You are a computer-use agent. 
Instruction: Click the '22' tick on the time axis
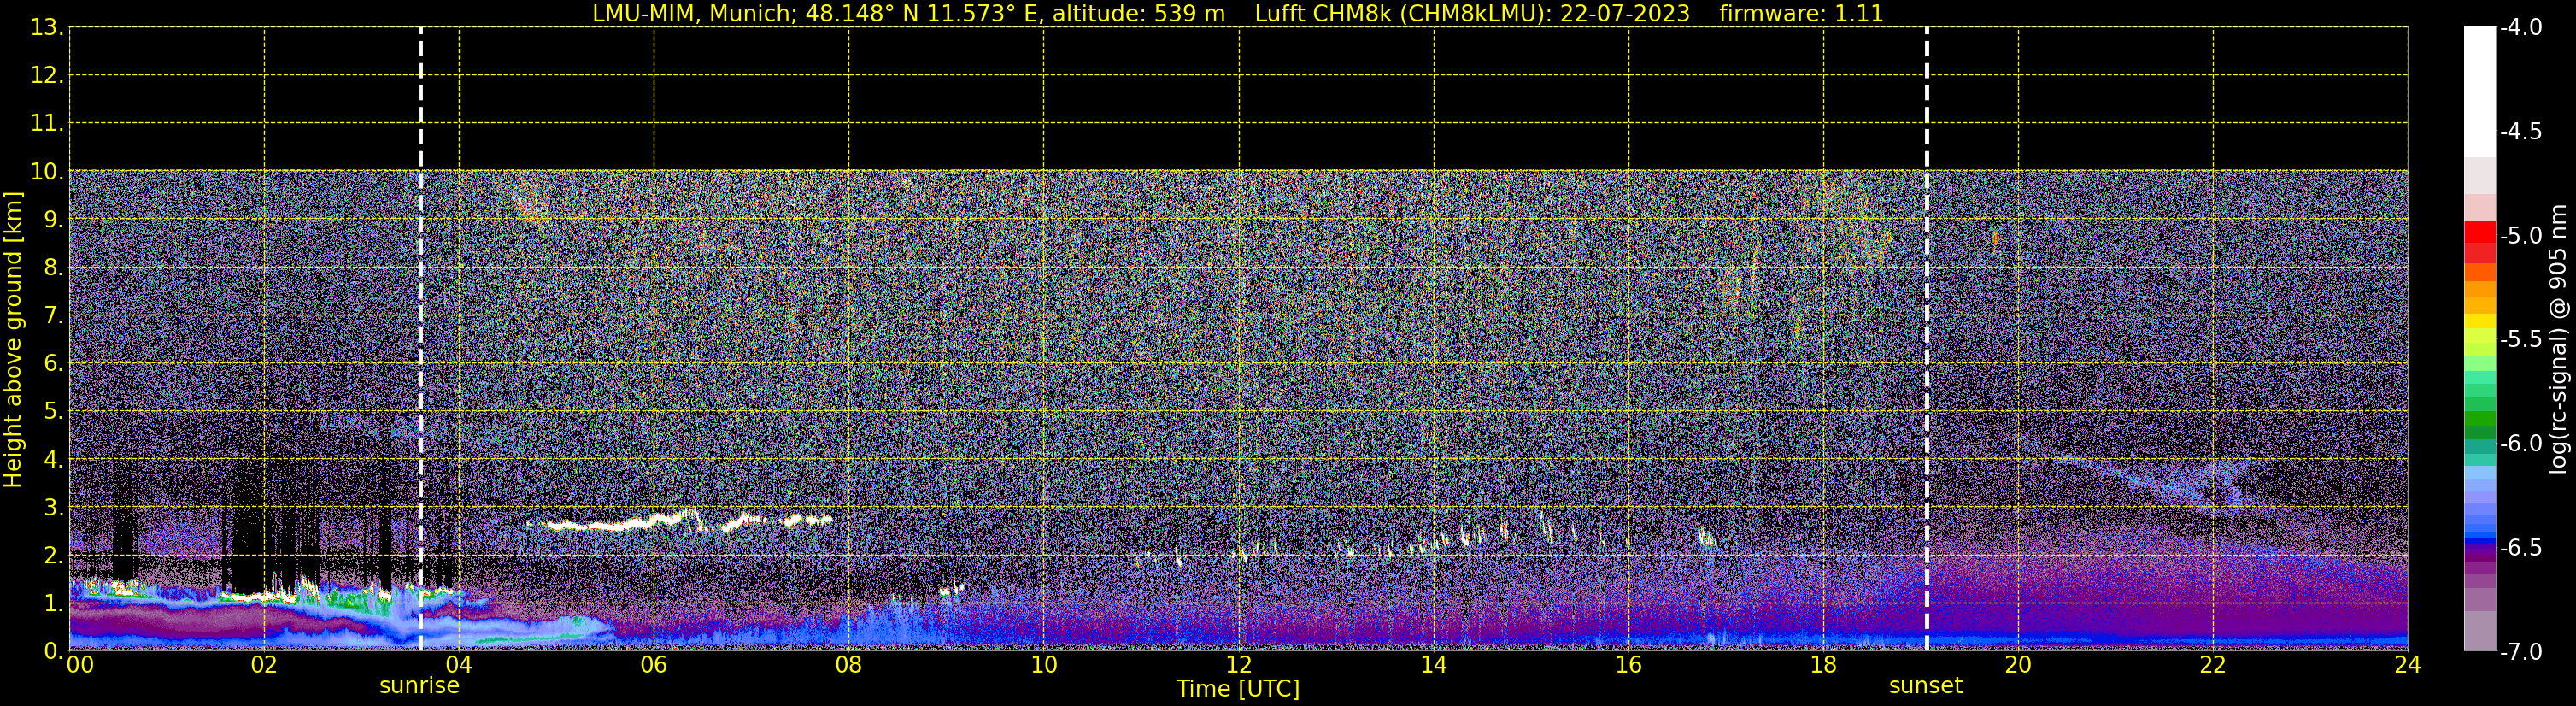tap(2213, 665)
